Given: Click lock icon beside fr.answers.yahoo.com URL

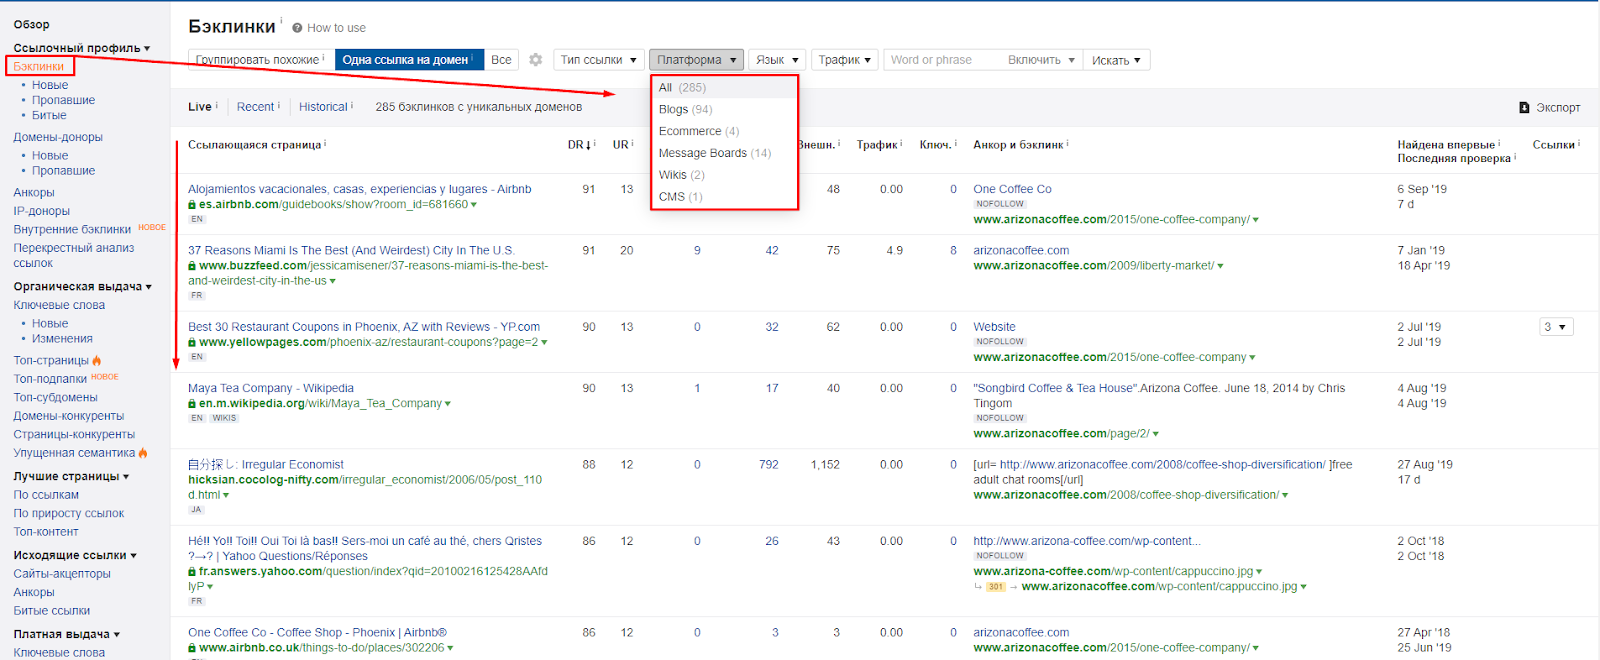Looking at the screenshot, I should point(192,572).
